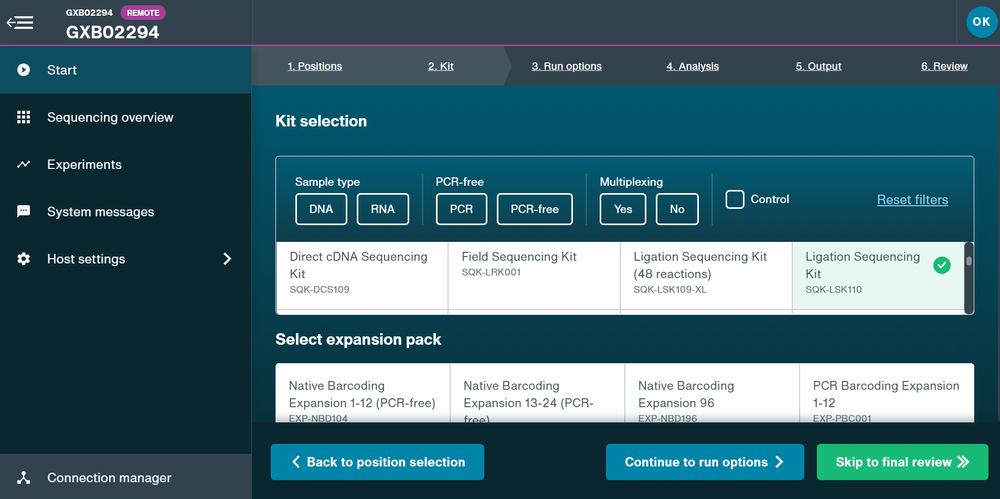This screenshot has width=1000, height=499.
Task: Click the REMOTE status badge
Action: [x=143, y=13]
